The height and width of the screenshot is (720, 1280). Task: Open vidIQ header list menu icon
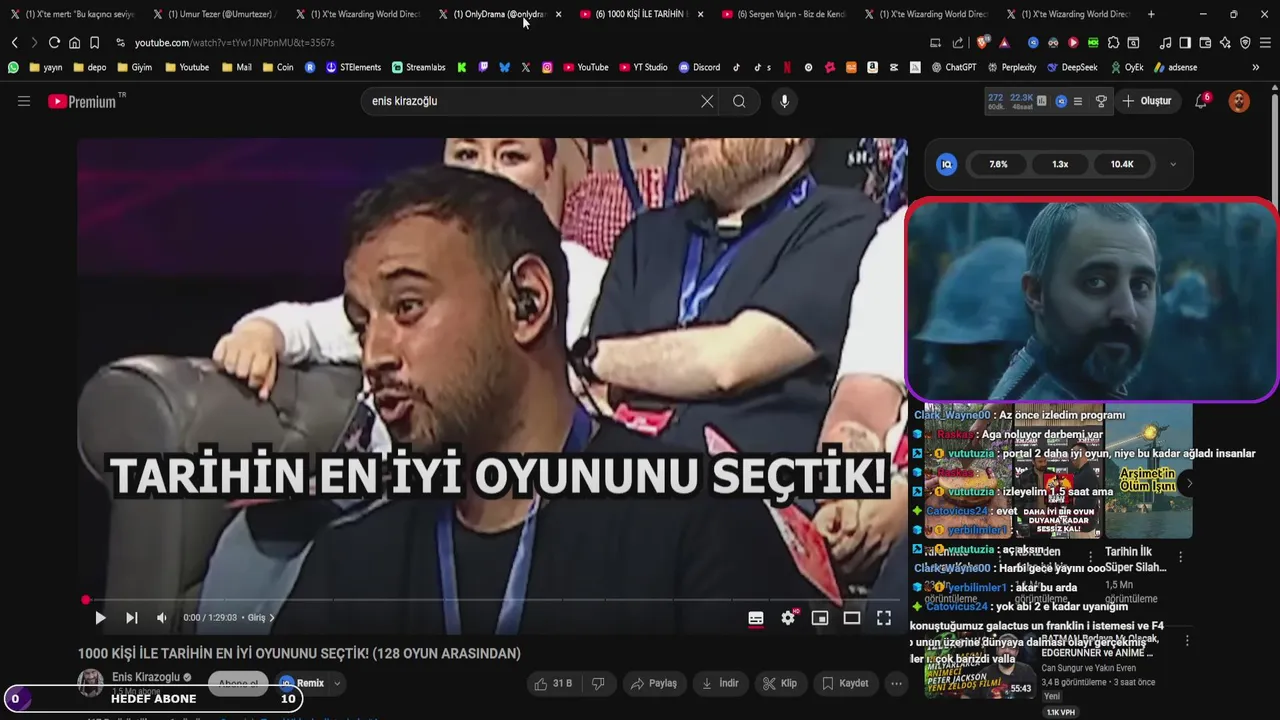pos(1078,101)
